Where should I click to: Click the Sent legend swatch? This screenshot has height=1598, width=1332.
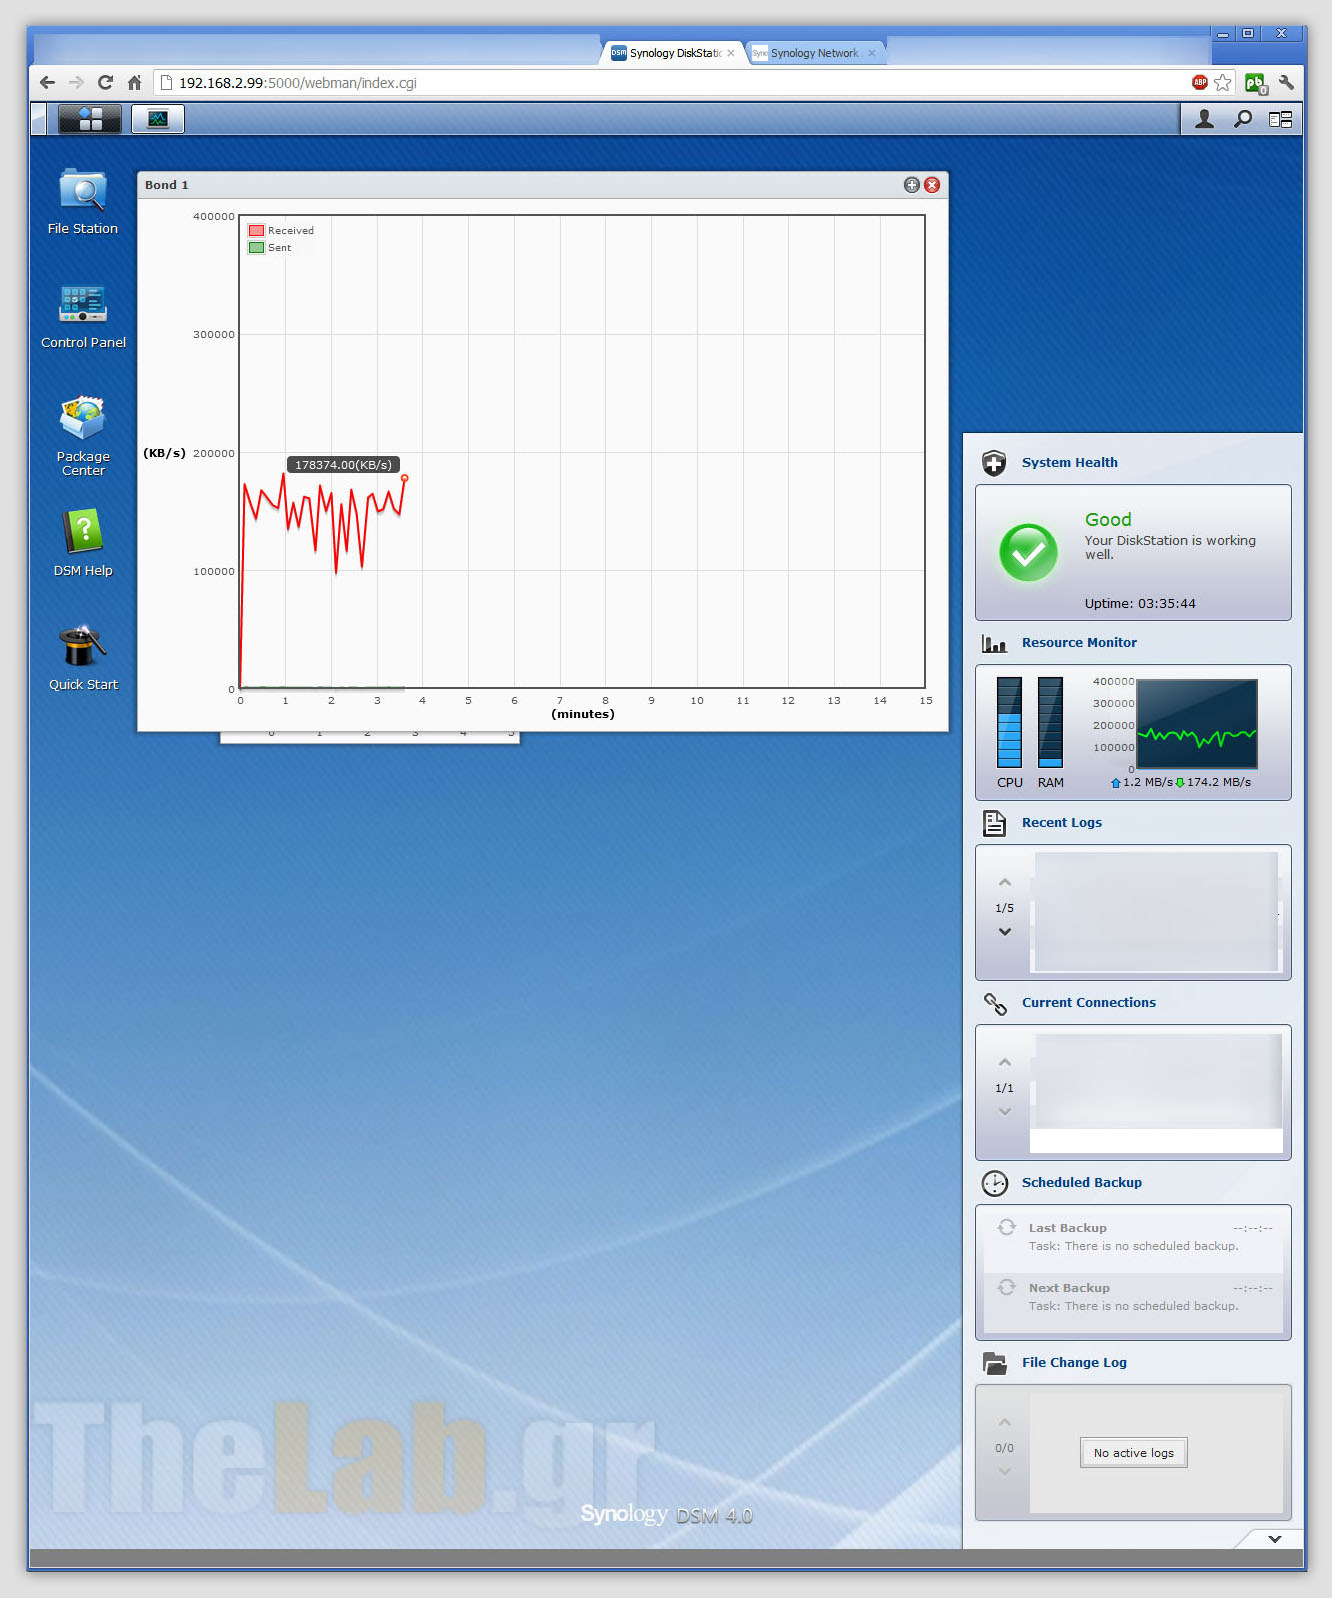pyautogui.click(x=257, y=247)
